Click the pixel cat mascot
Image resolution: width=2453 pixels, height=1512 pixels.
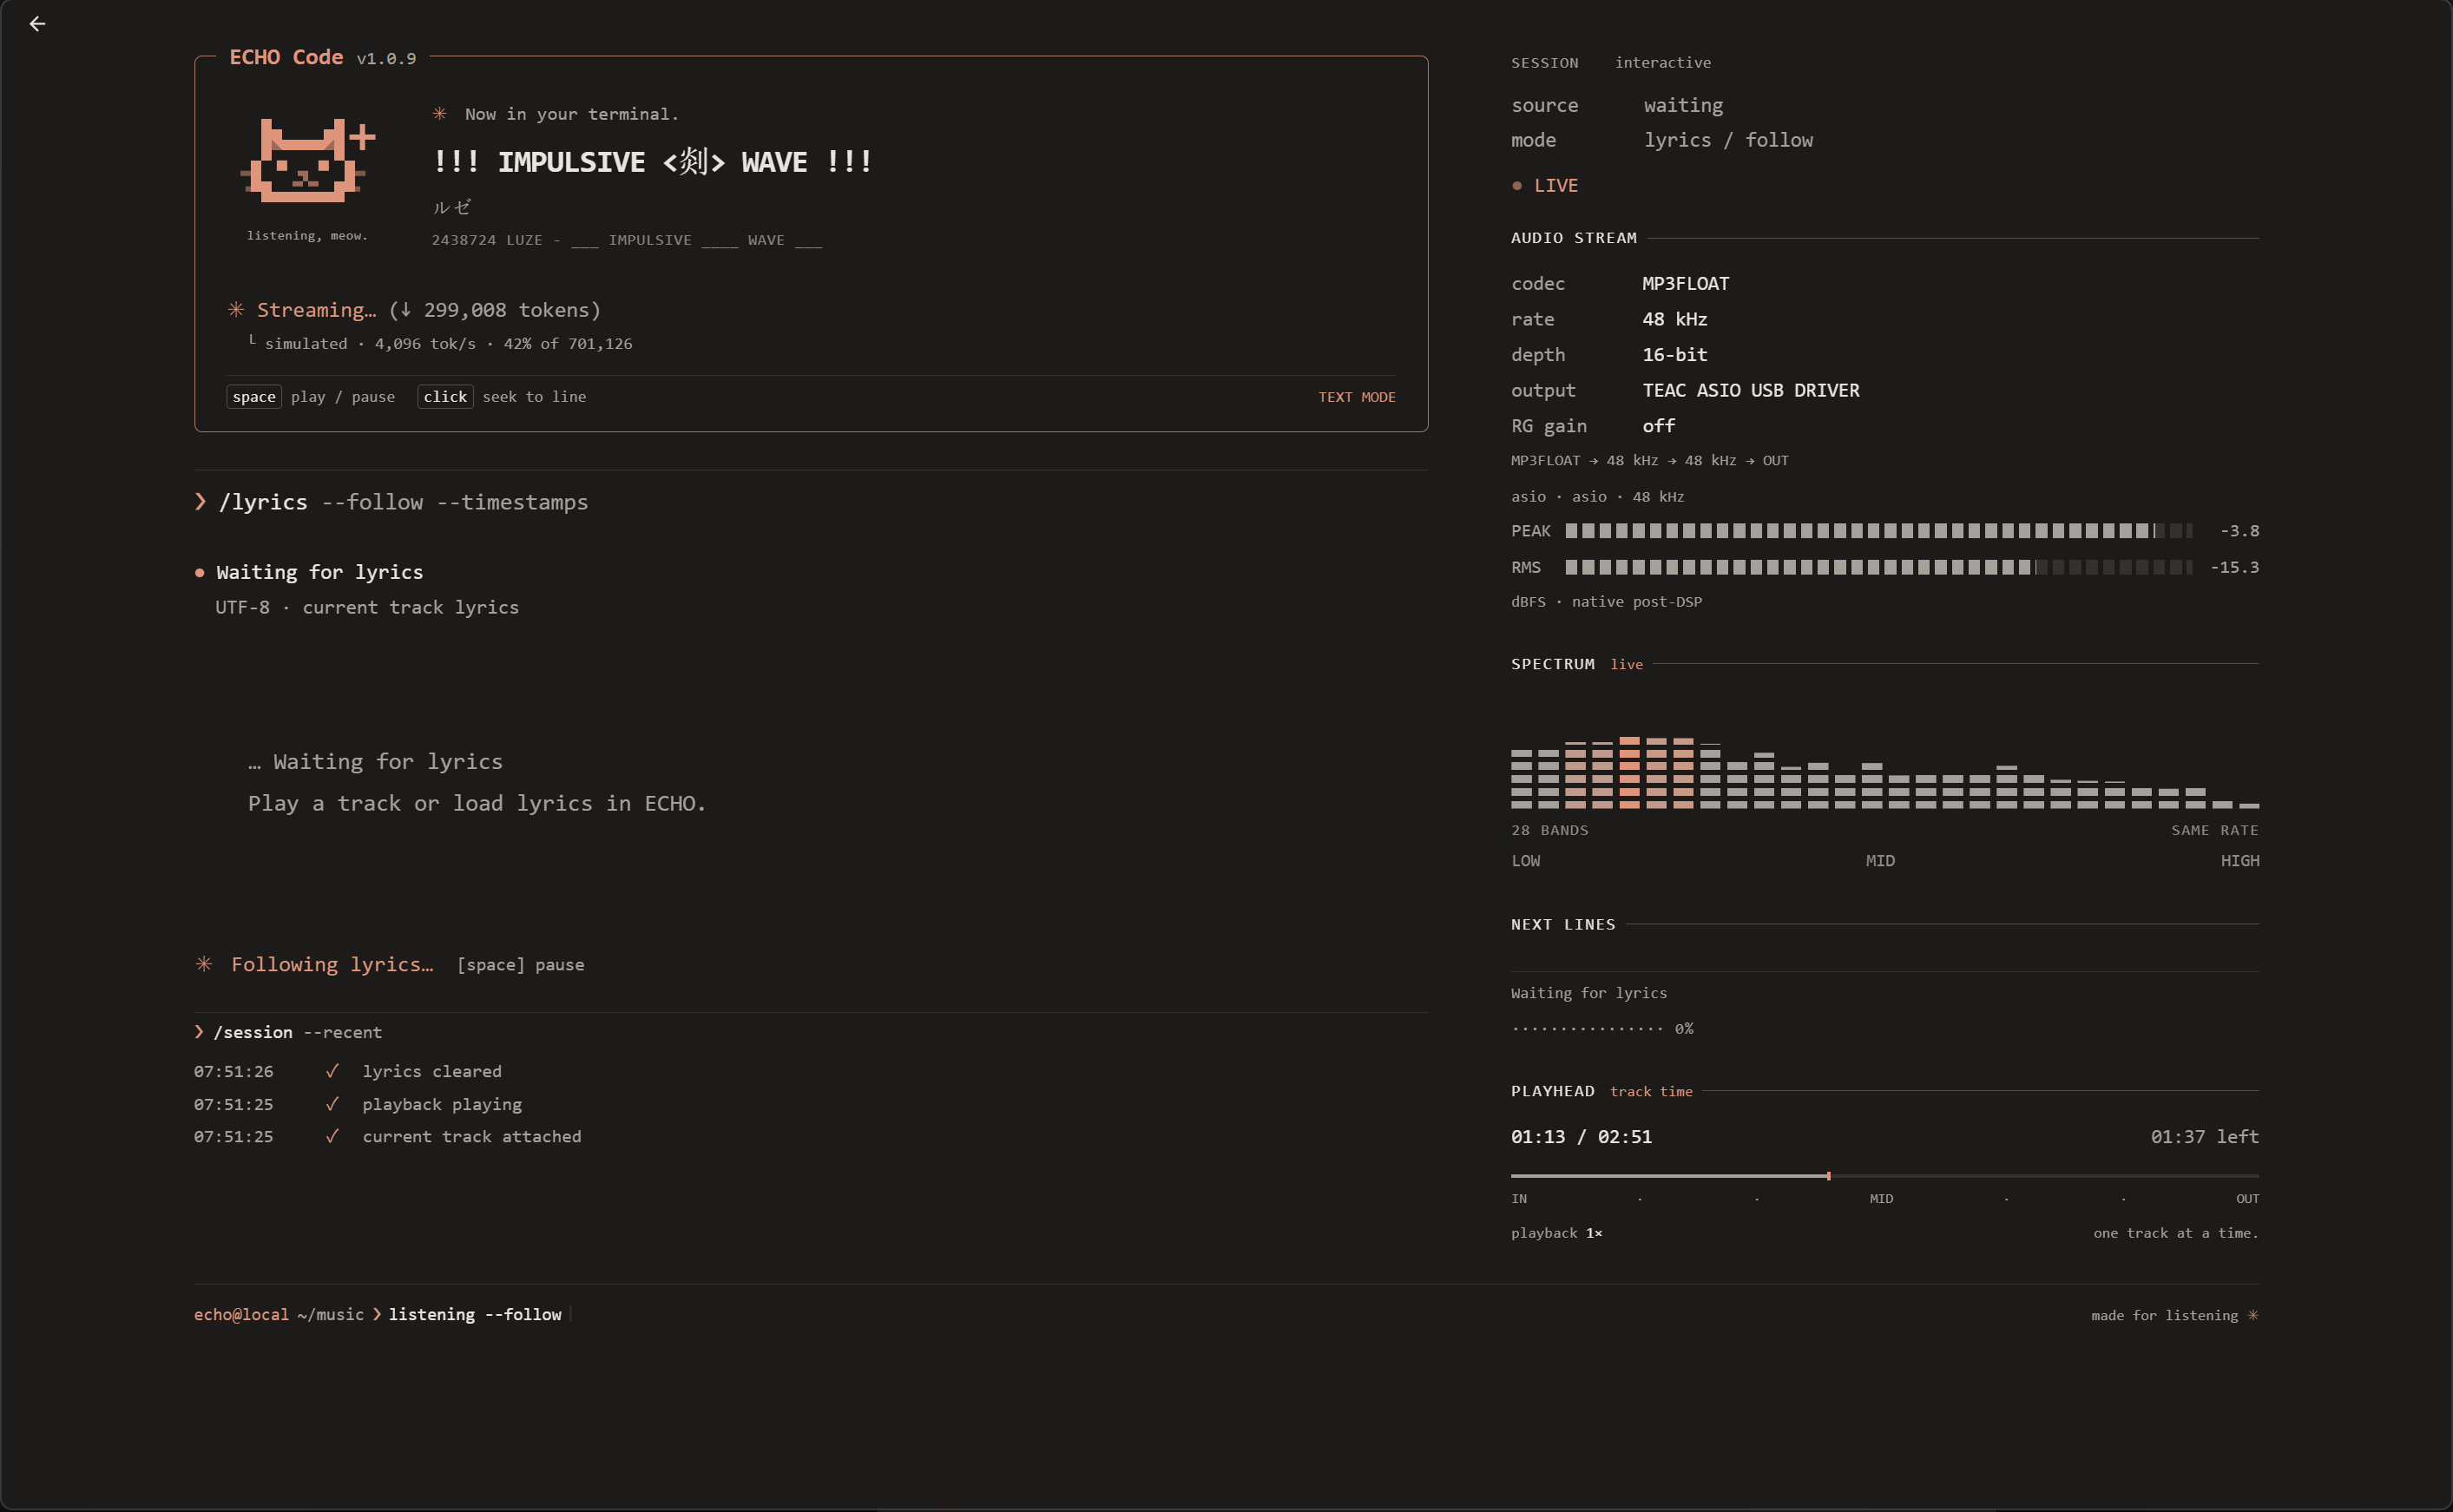coord(307,160)
